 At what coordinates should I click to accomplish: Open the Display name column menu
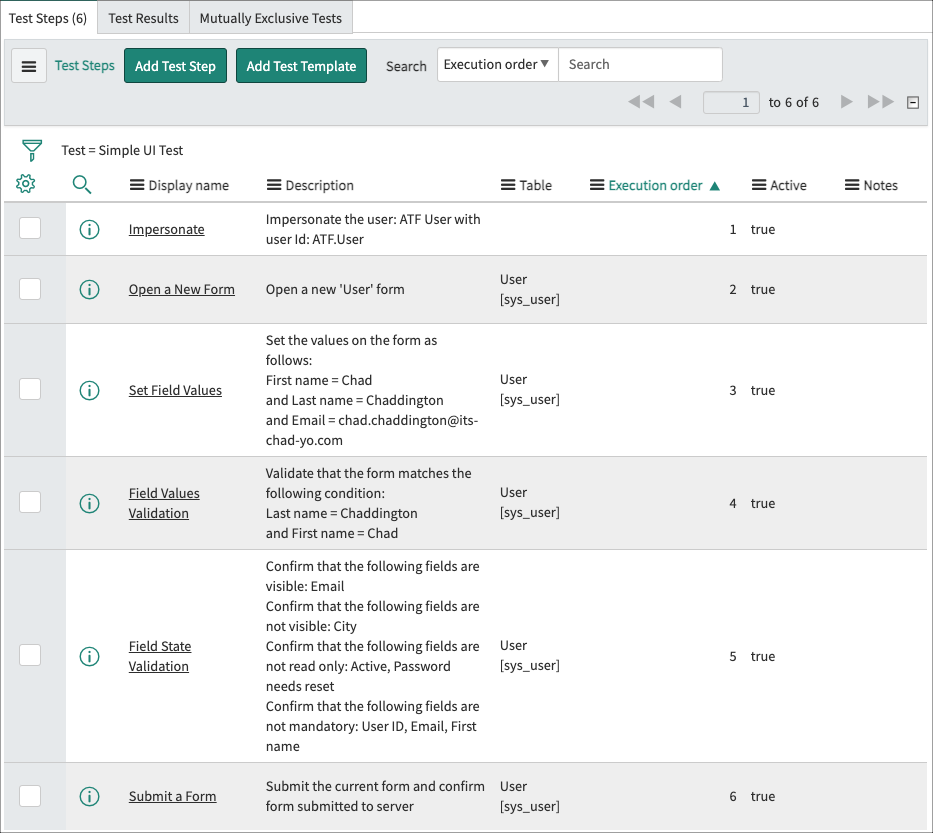(135, 185)
